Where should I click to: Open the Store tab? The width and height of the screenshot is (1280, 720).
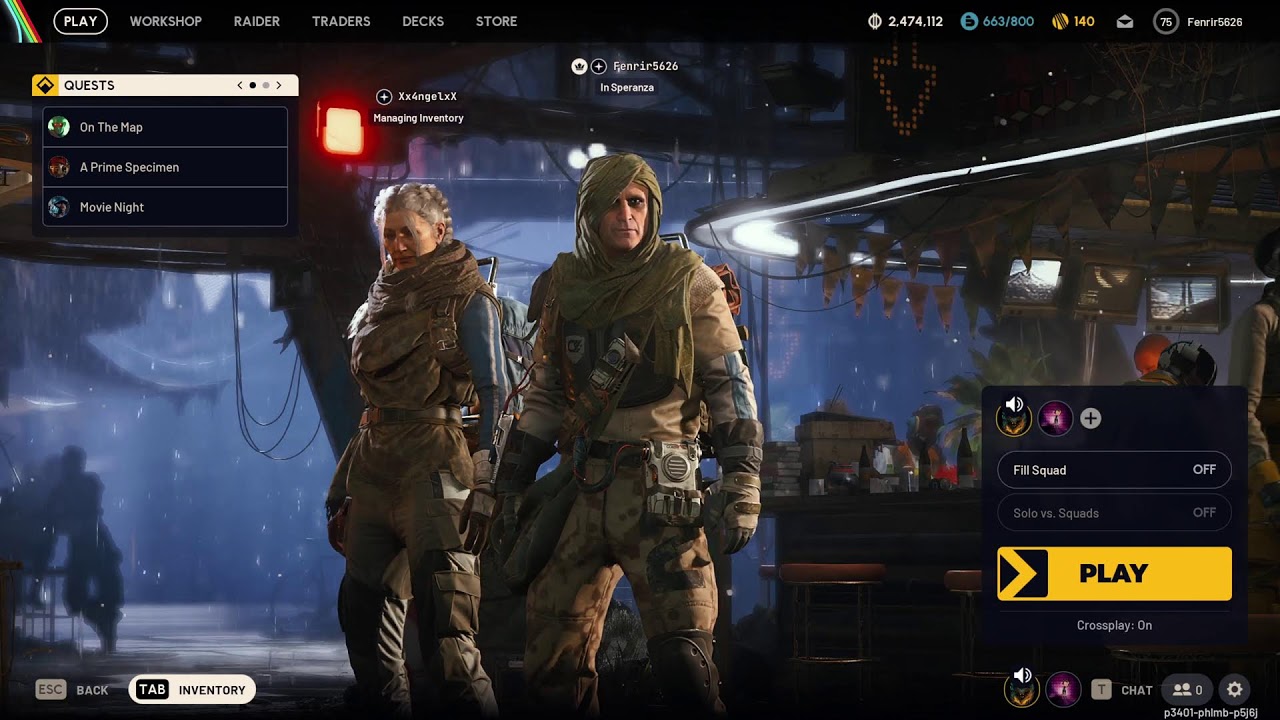tap(497, 21)
